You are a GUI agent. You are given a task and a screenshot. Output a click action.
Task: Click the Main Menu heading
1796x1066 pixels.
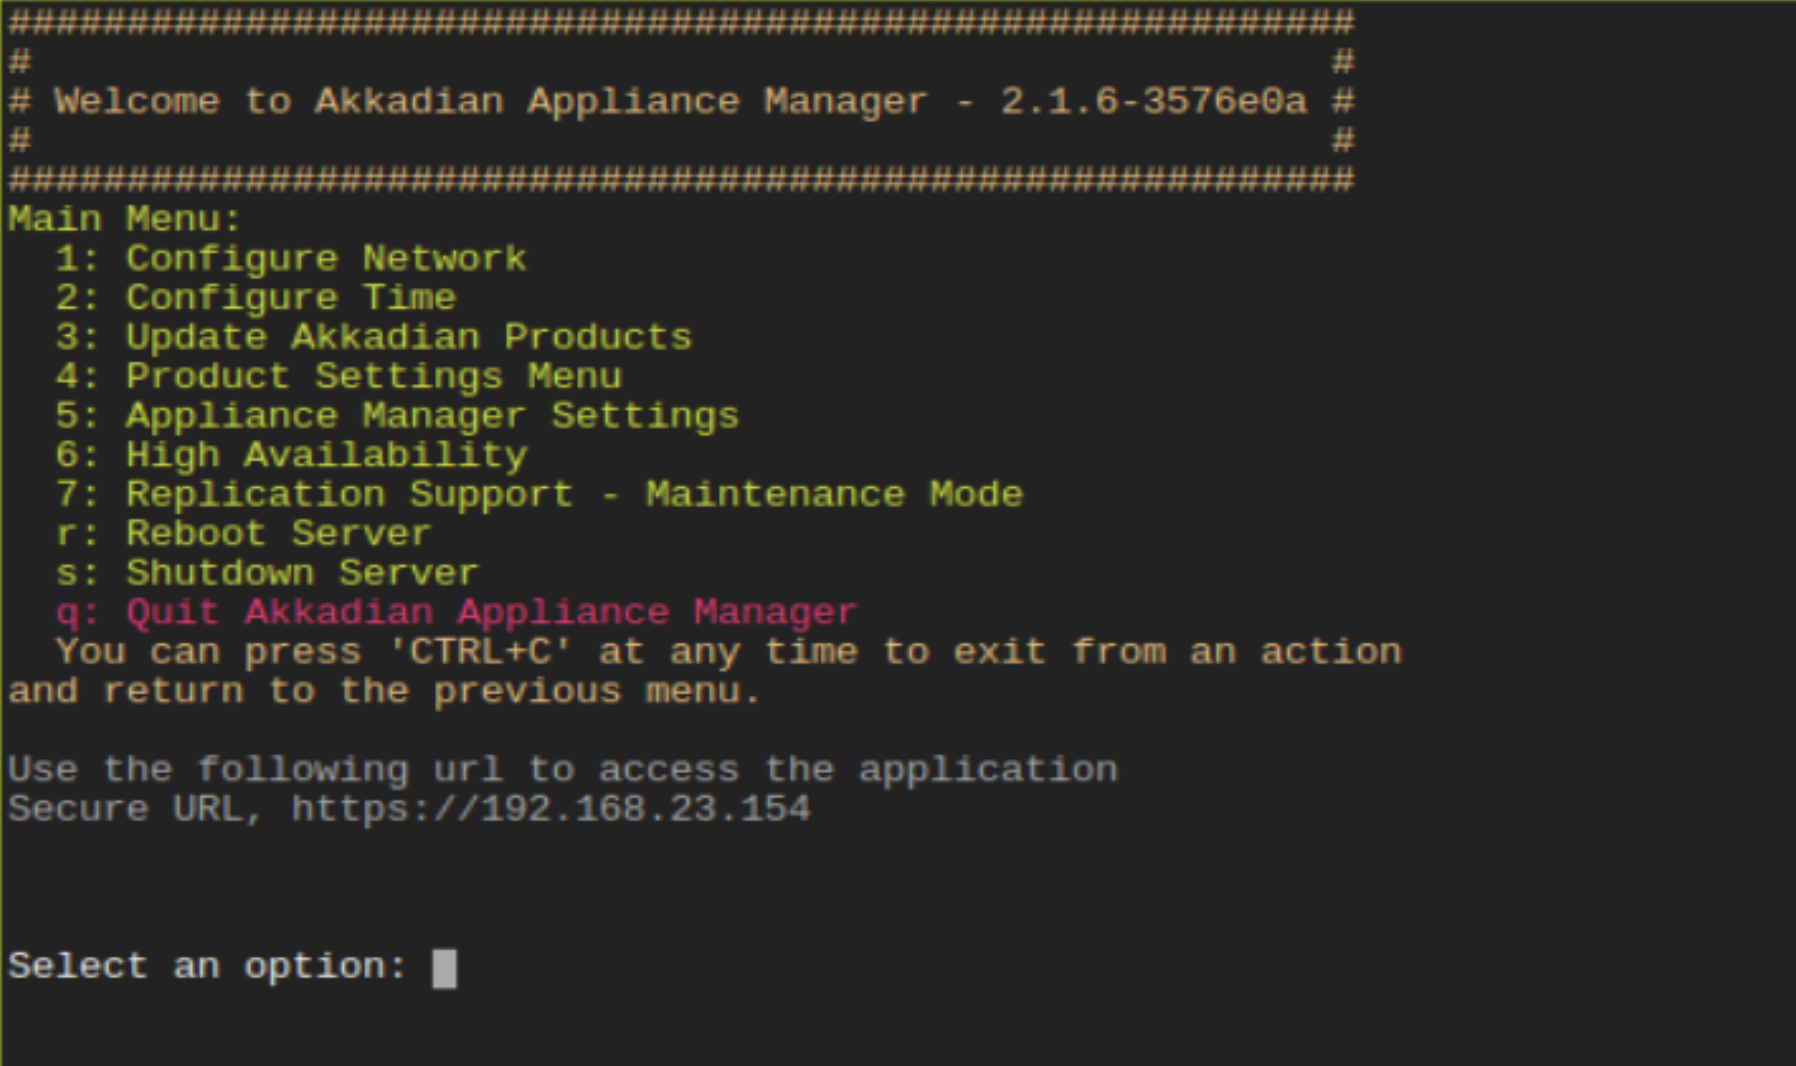(x=125, y=219)
